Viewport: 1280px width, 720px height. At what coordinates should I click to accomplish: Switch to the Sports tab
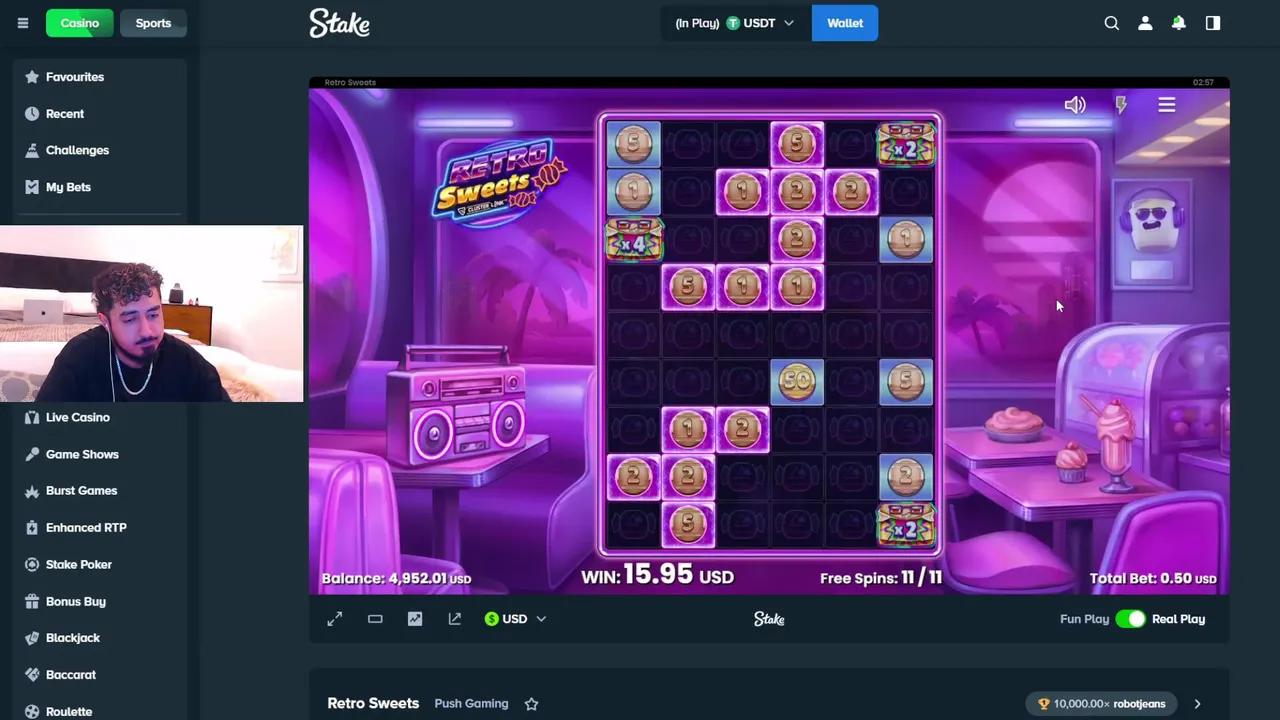pyautogui.click(x=153, y=23)
